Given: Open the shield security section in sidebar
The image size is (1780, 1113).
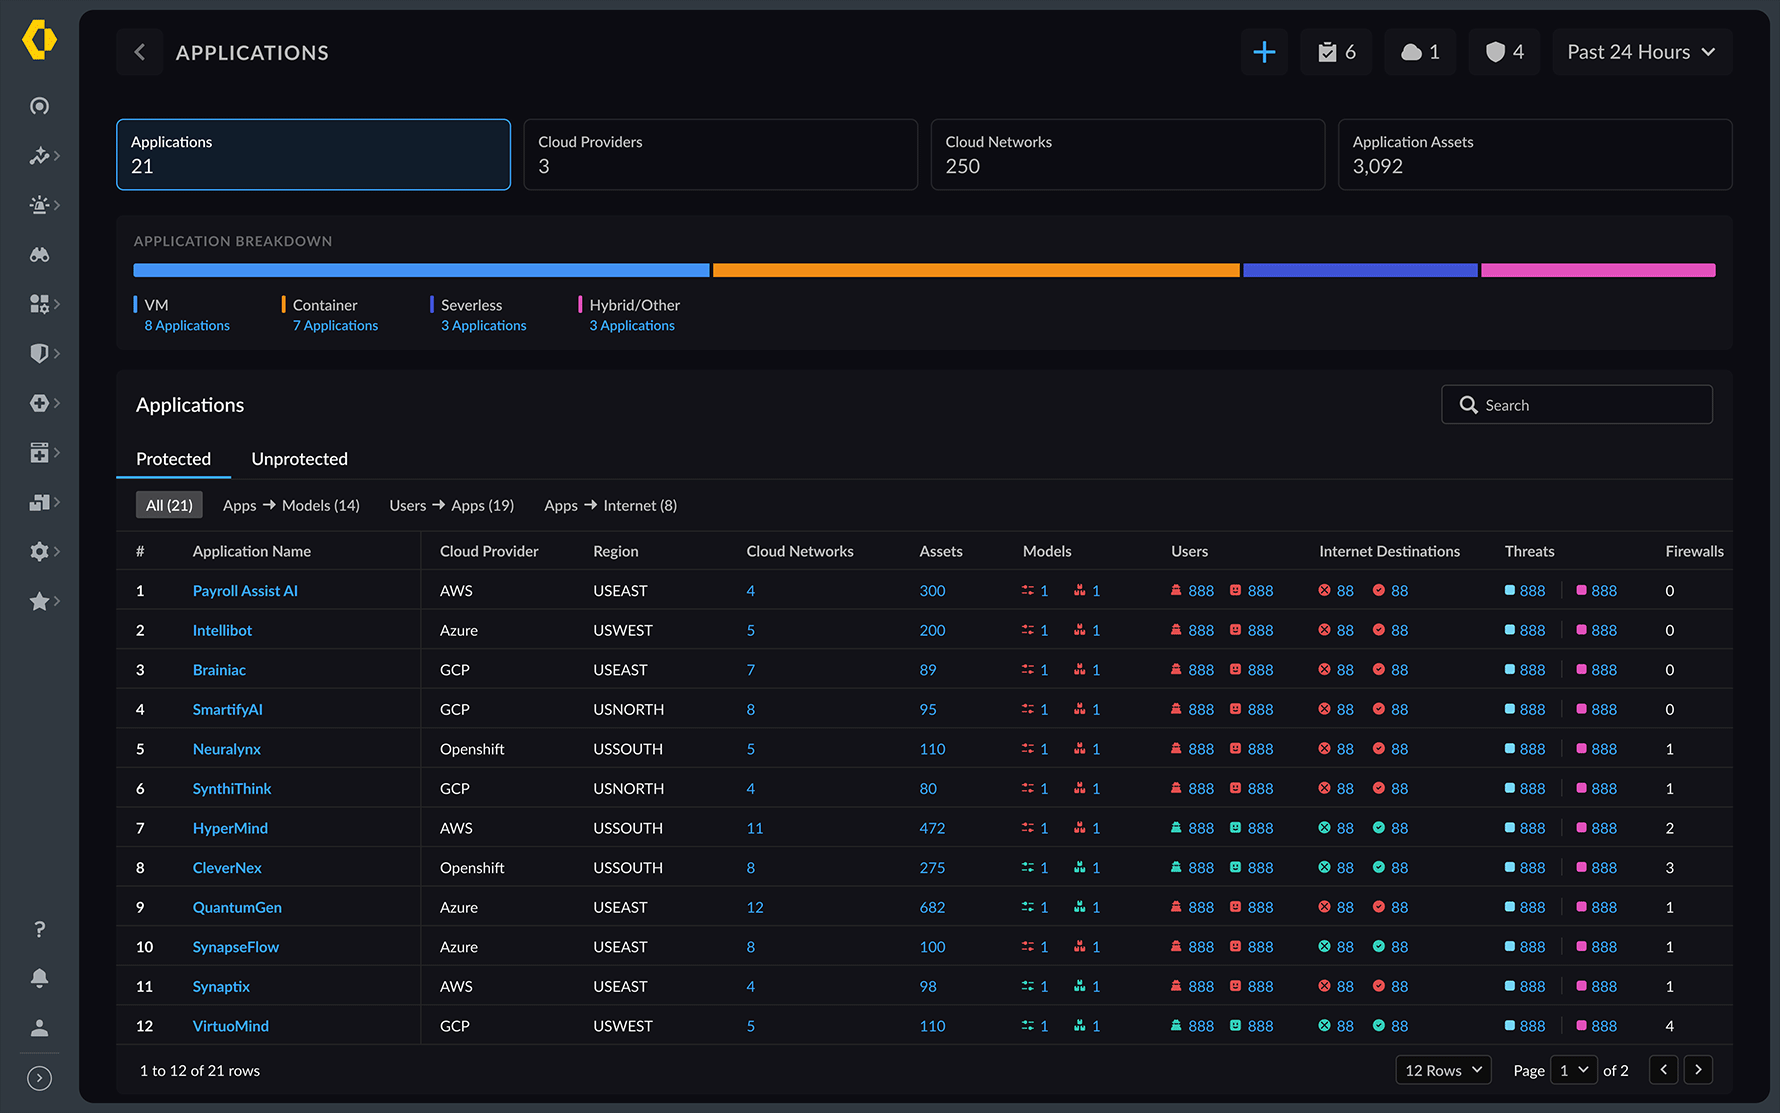Looking at the screenshot, I should 40,353.
